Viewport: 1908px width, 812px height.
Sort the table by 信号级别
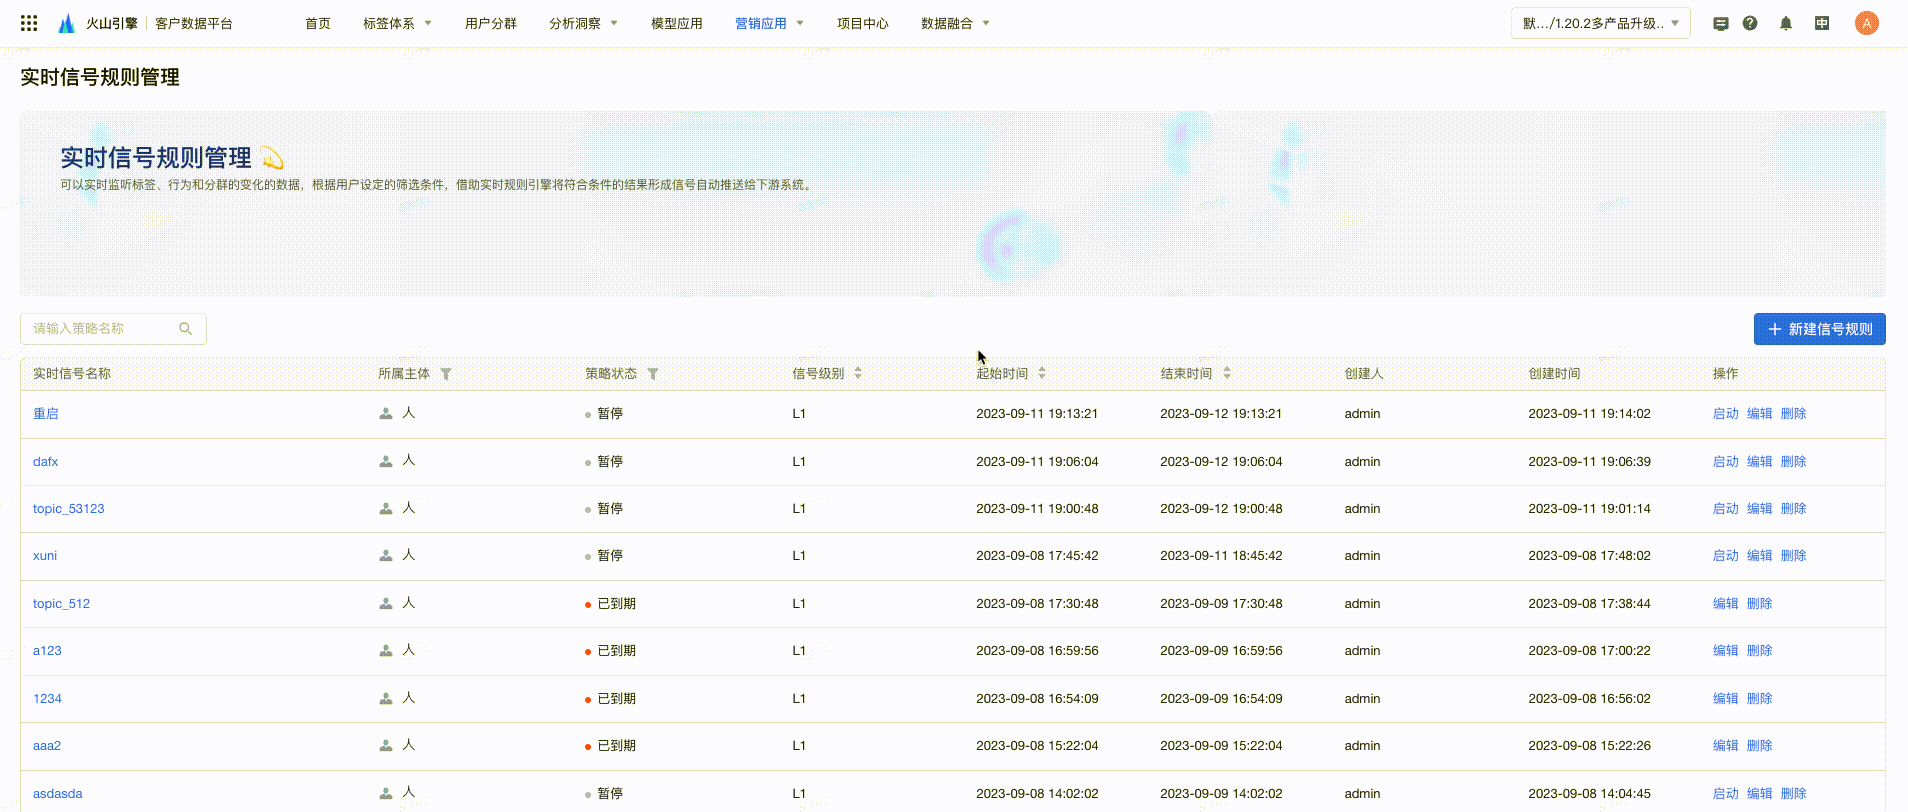858,373
